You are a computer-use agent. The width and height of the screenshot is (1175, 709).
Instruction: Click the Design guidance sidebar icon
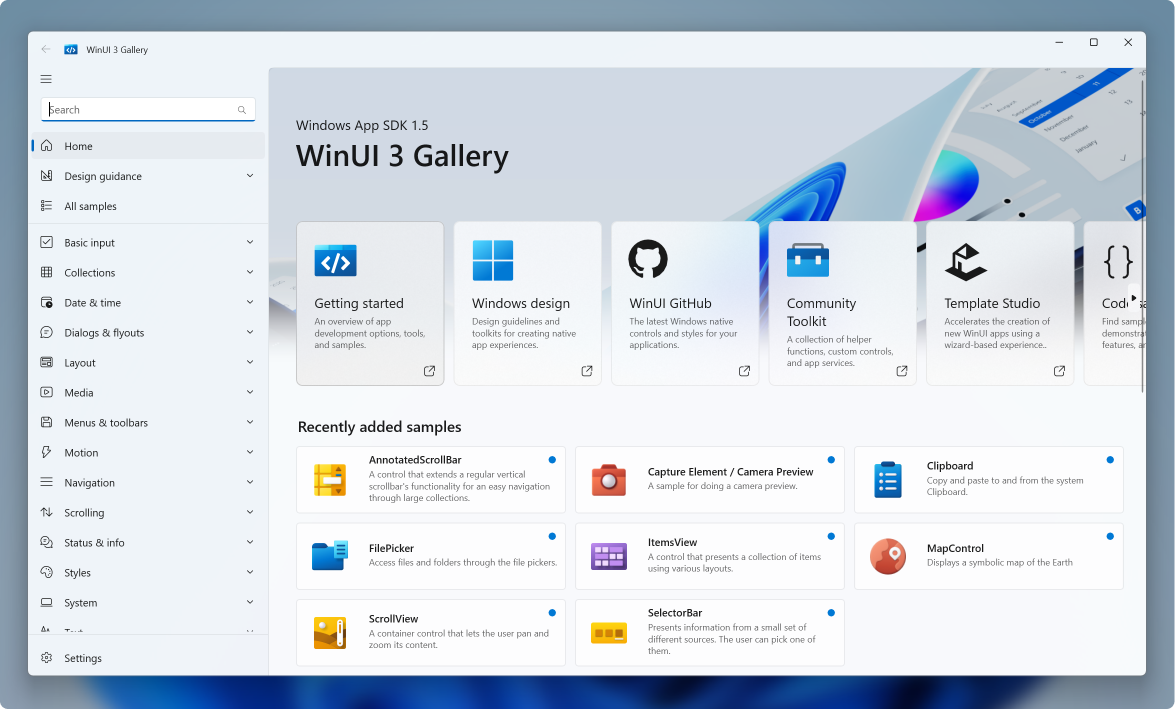click(46, 175)
